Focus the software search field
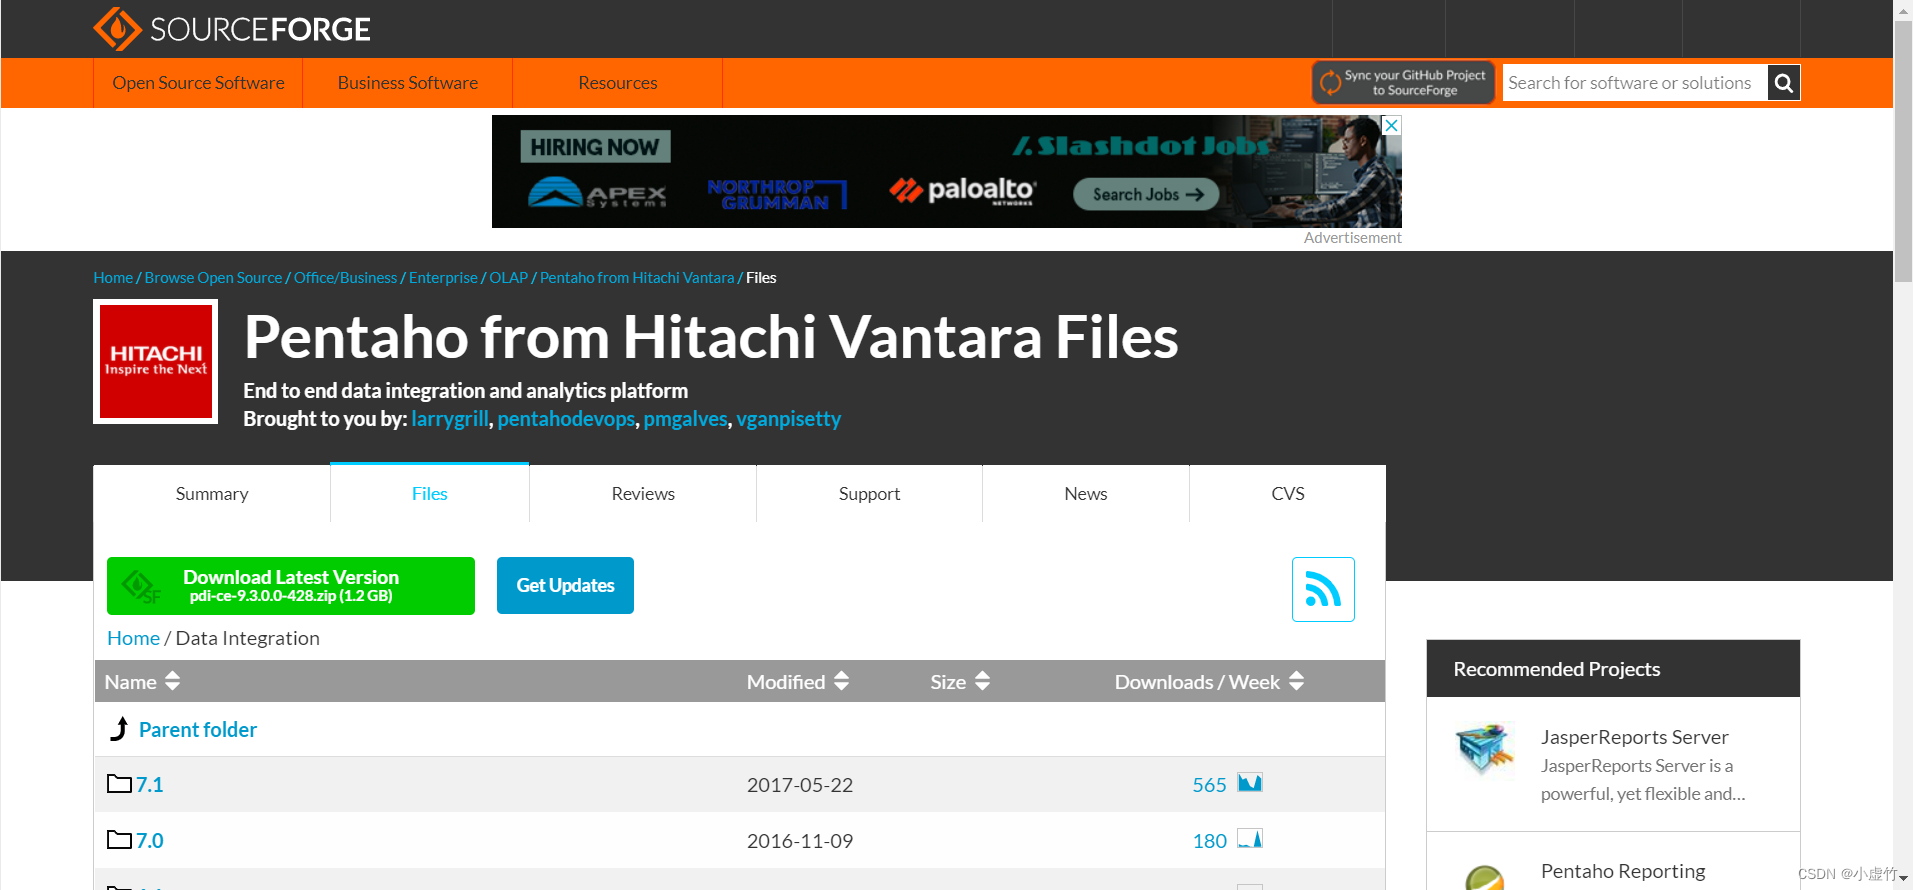This screenshot has height=890, width=1913. [x=1634, y=83]
